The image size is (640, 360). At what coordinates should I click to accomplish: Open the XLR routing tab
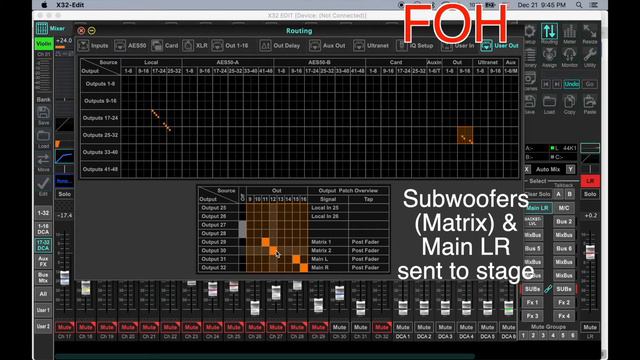195,46
